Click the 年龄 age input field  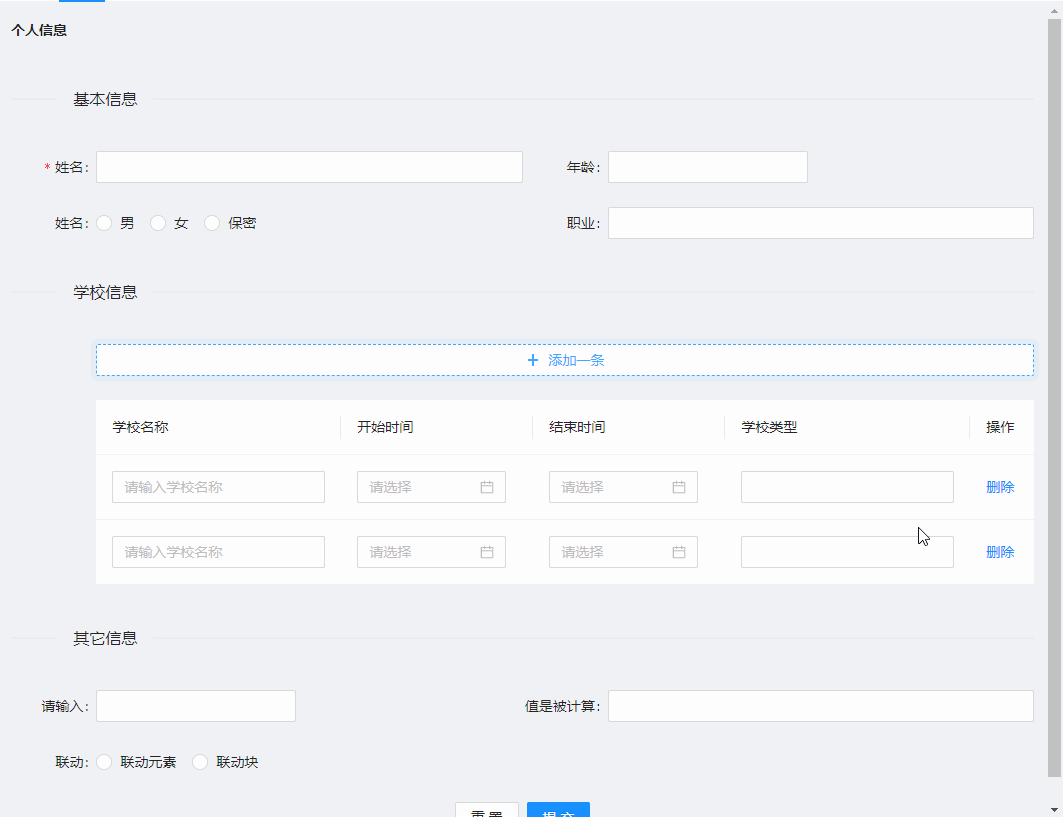[708, 167]
